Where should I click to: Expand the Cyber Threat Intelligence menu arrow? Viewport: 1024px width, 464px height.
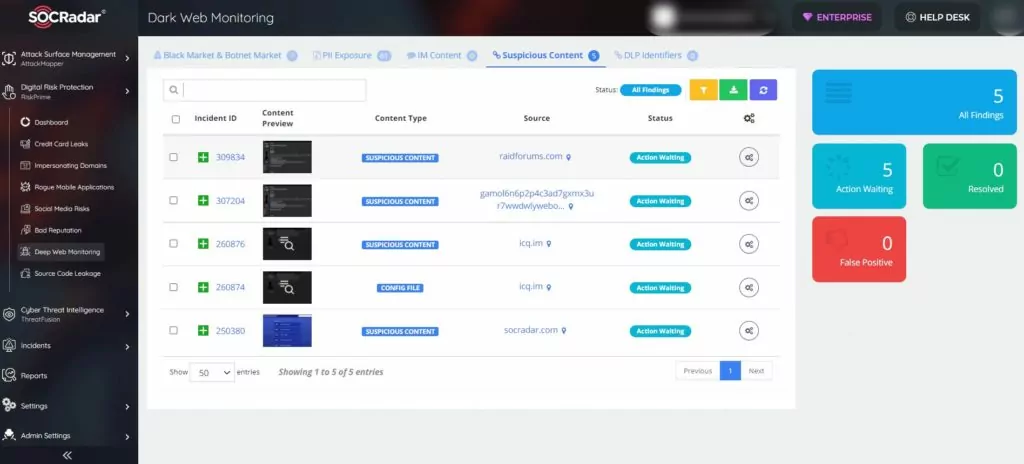[127, 314]
